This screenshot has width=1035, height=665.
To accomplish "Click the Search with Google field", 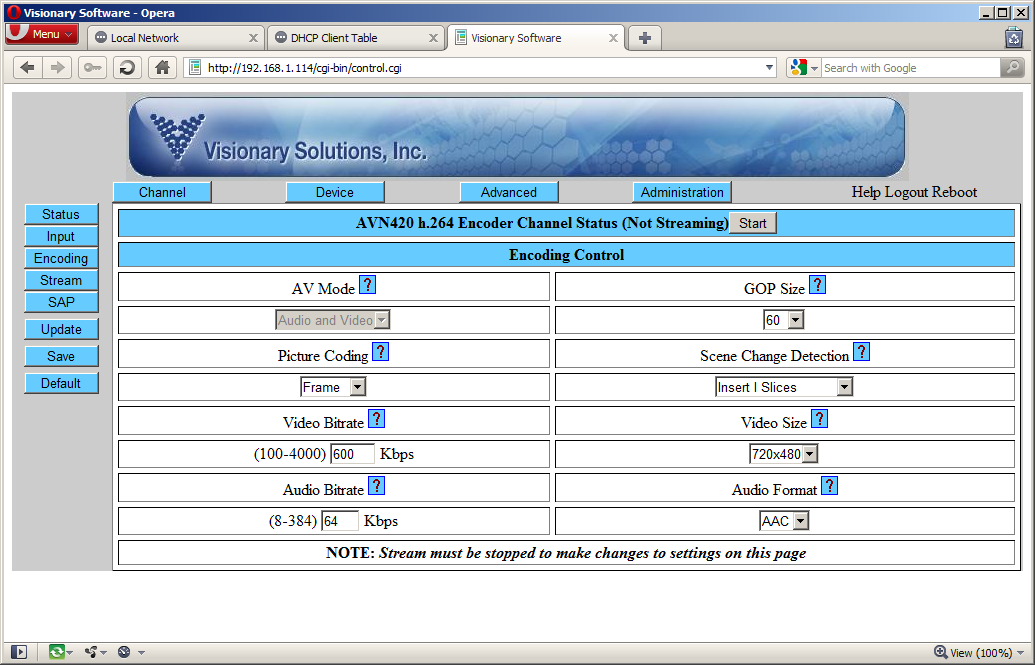I will pos(910,67).
